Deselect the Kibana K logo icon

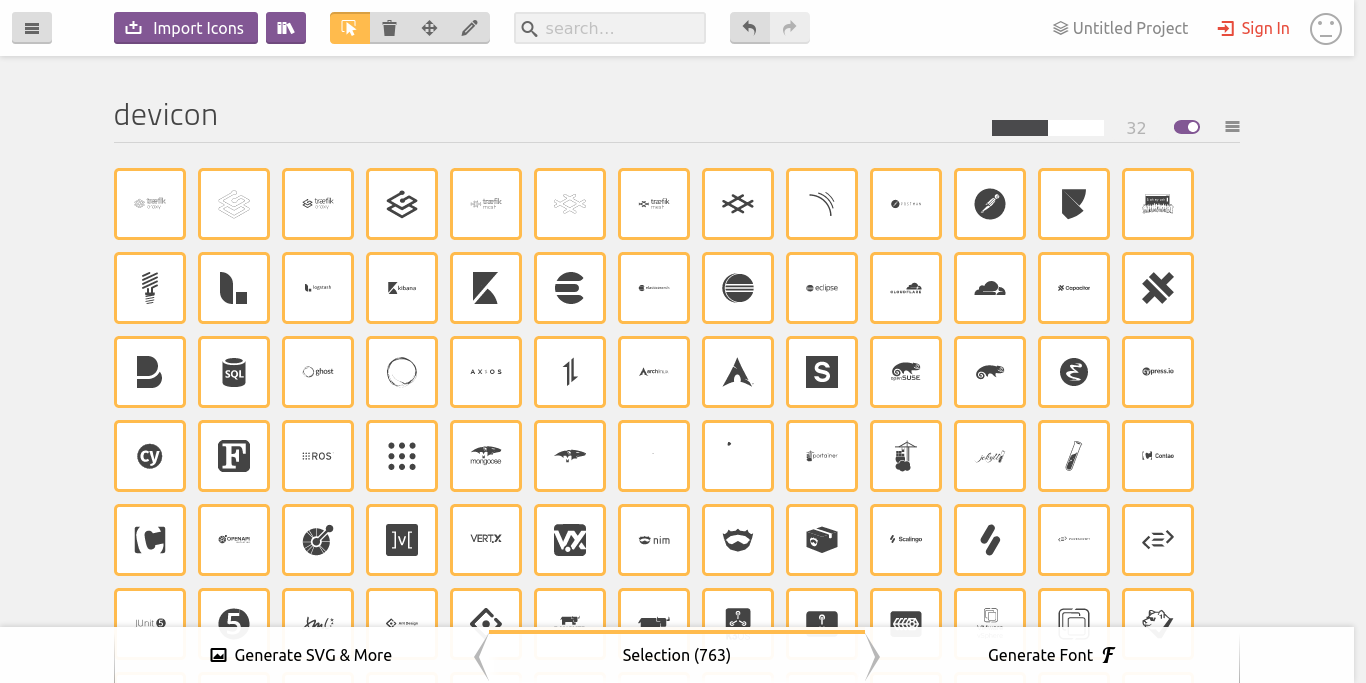click(486, 288)
